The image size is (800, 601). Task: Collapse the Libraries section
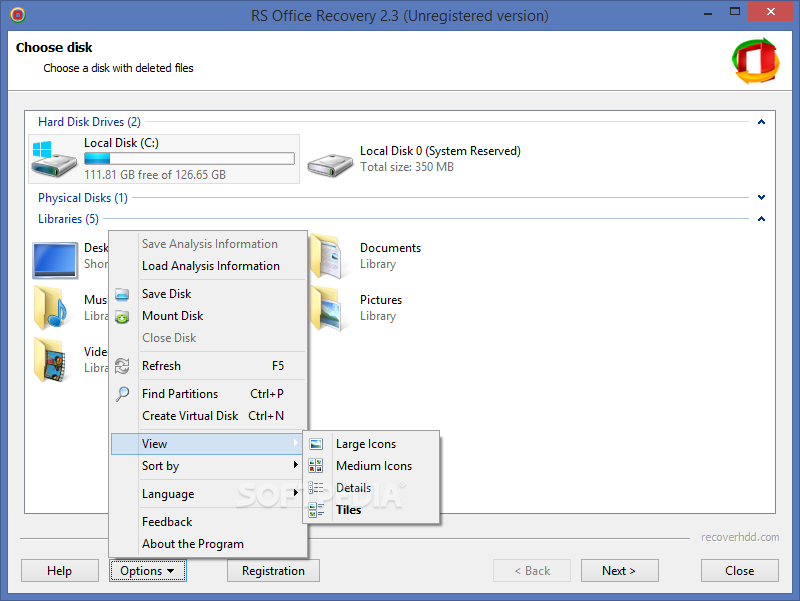point(761,219)
